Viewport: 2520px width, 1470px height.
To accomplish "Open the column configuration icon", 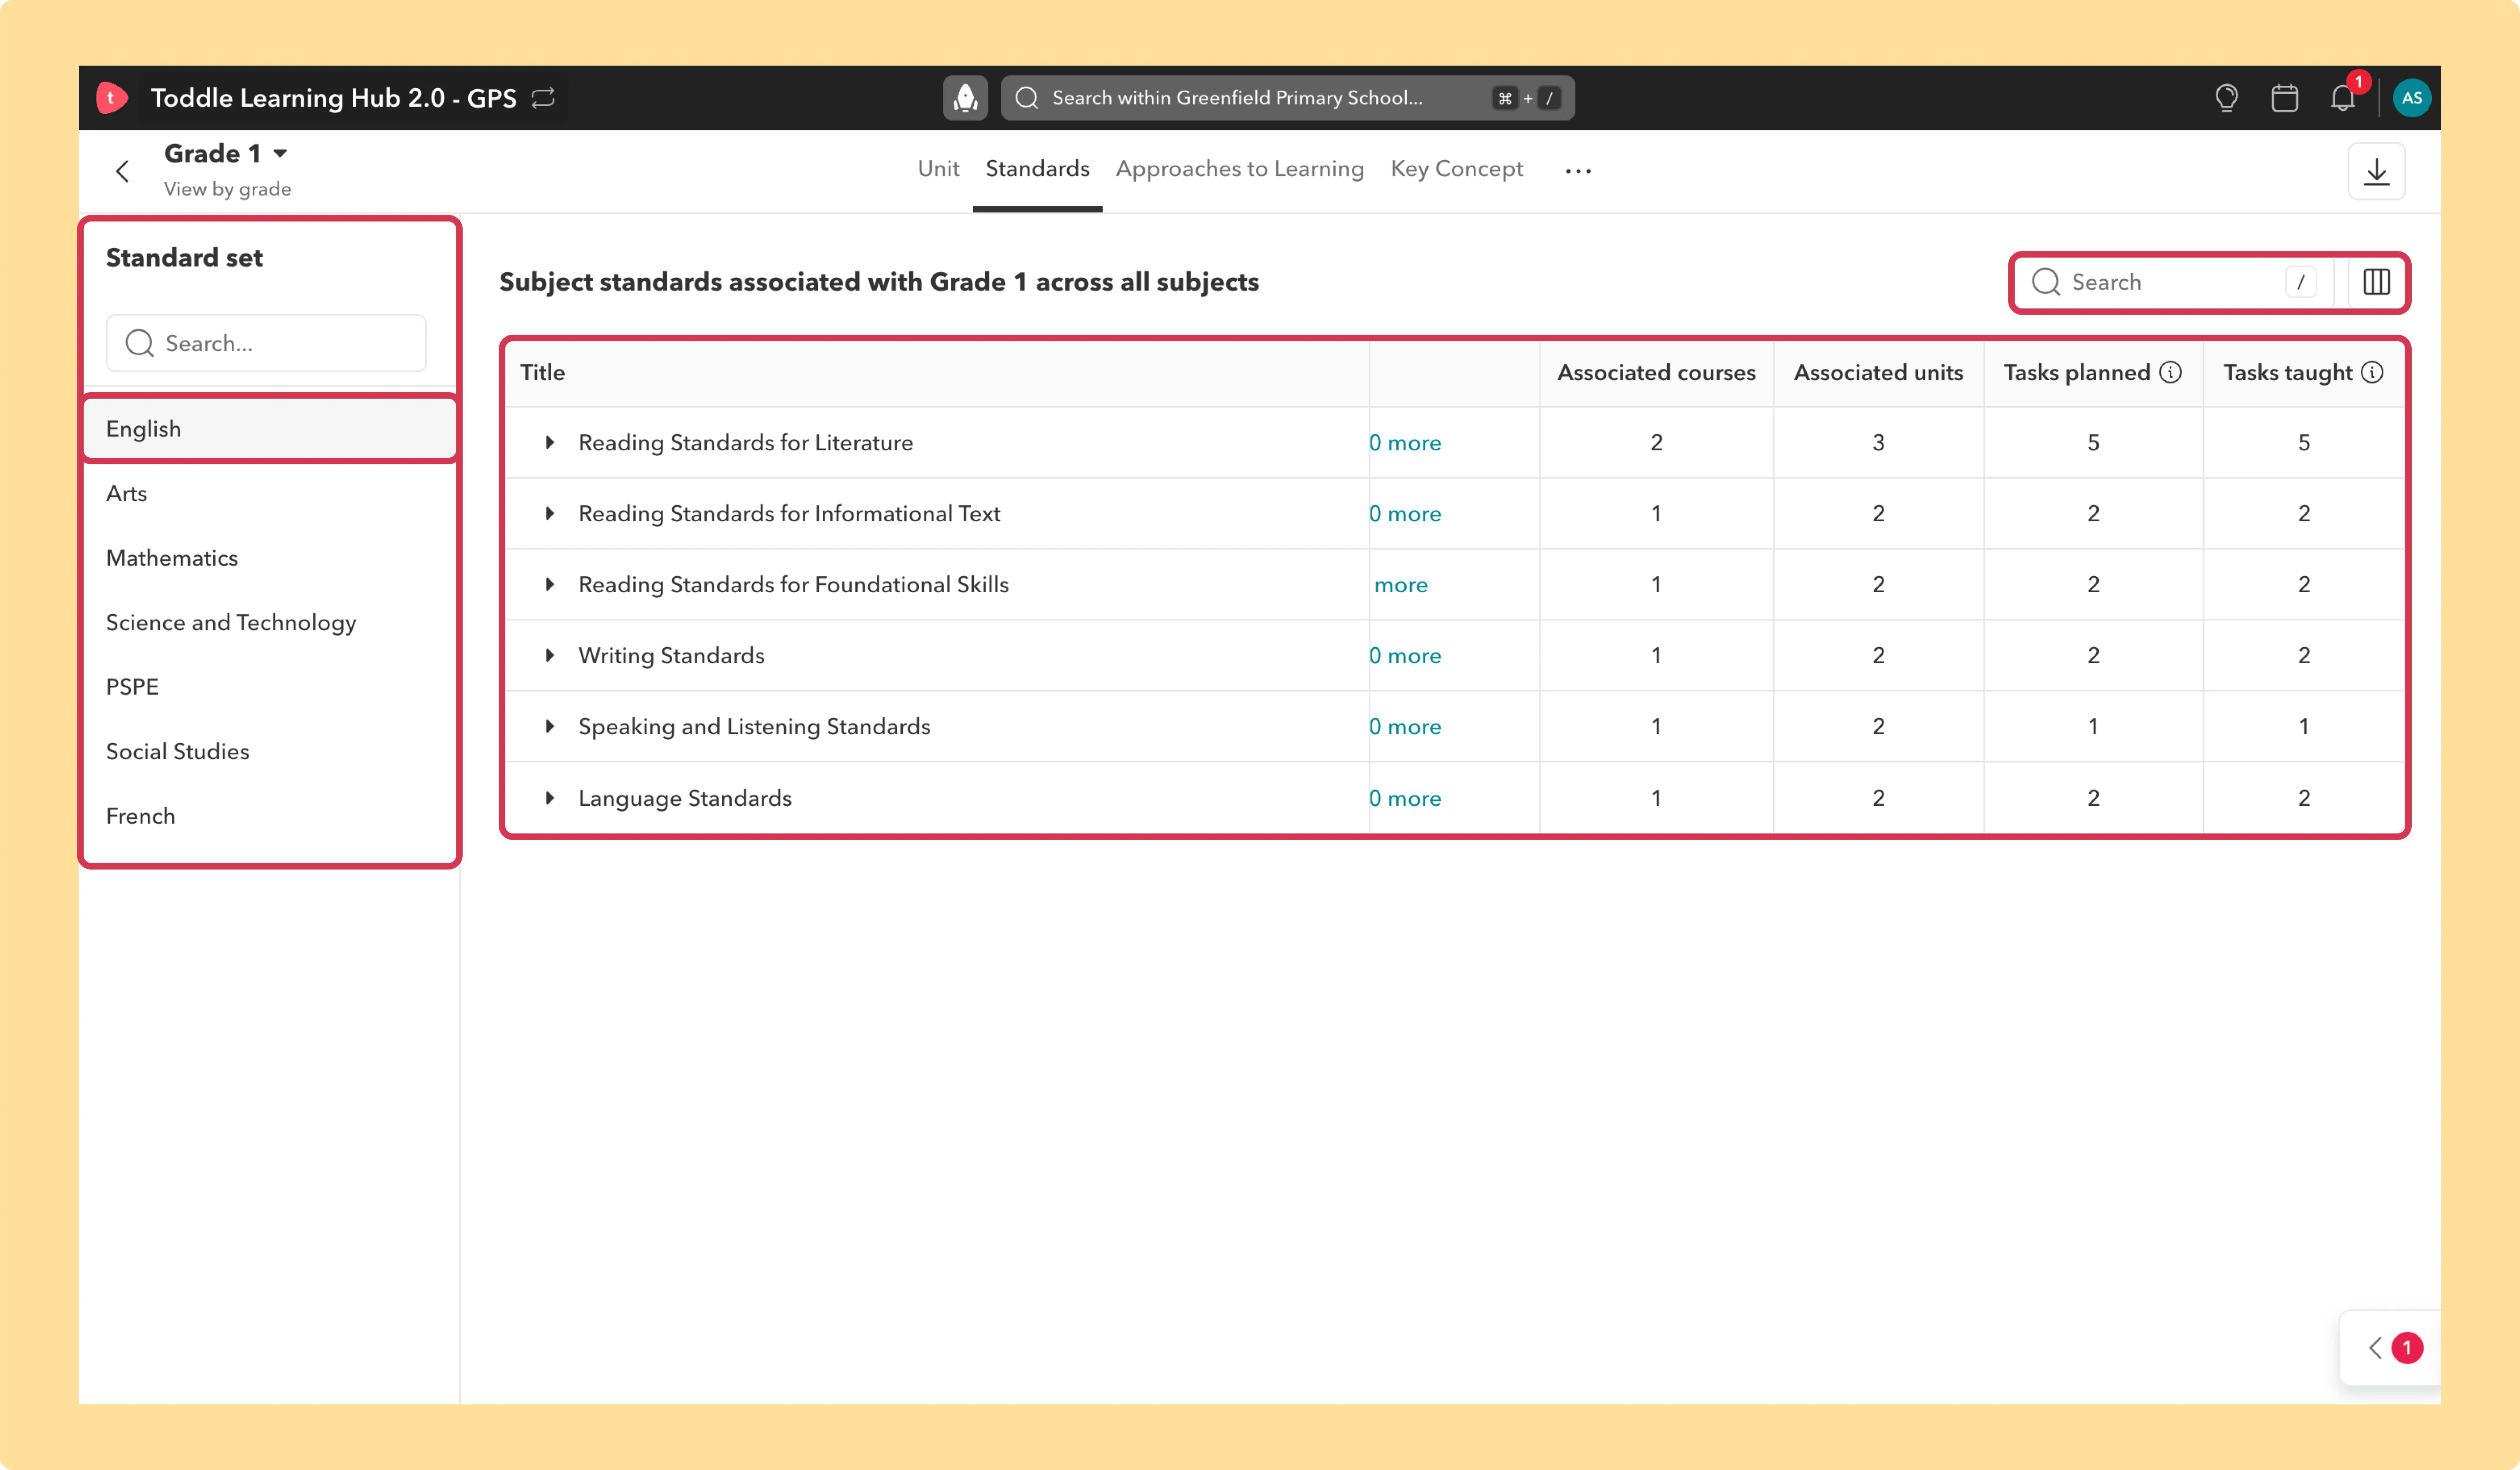I will pyautogui.click(x=2376, y=282).
